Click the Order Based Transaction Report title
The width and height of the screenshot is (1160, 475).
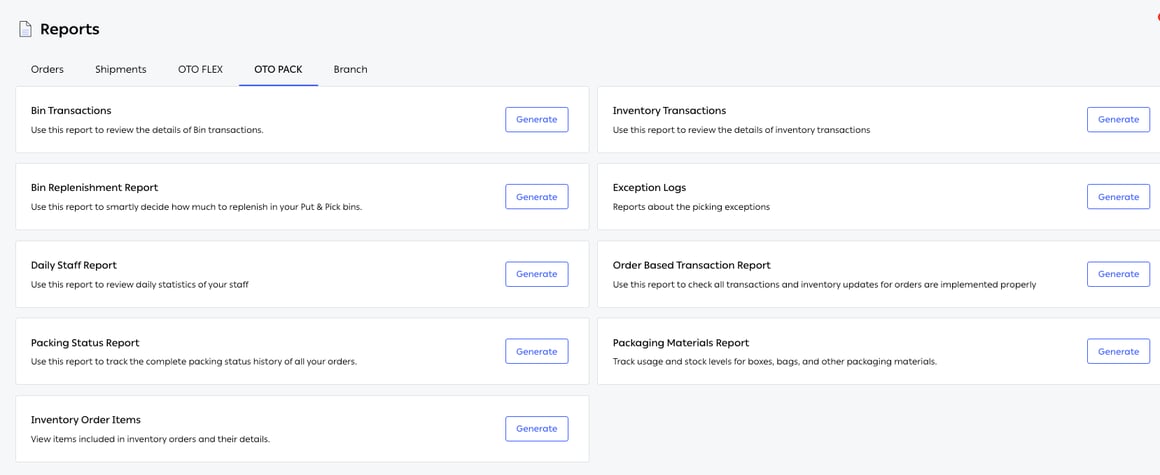point(692,265)
